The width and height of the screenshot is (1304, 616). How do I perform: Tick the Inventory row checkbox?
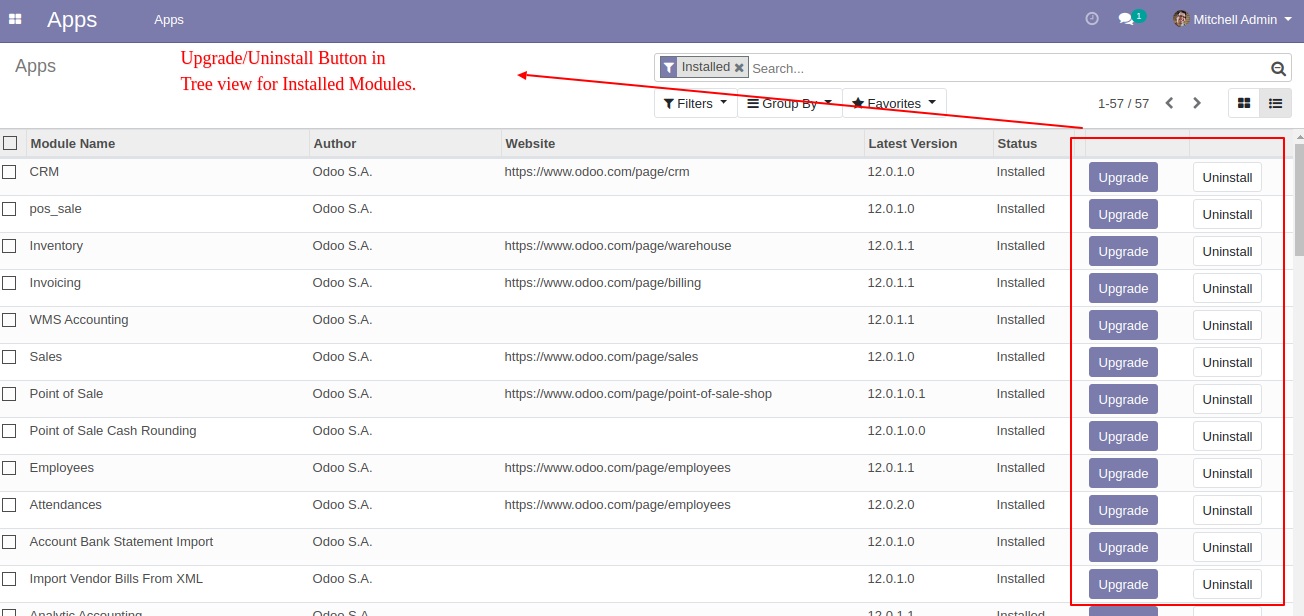[9, 246]
